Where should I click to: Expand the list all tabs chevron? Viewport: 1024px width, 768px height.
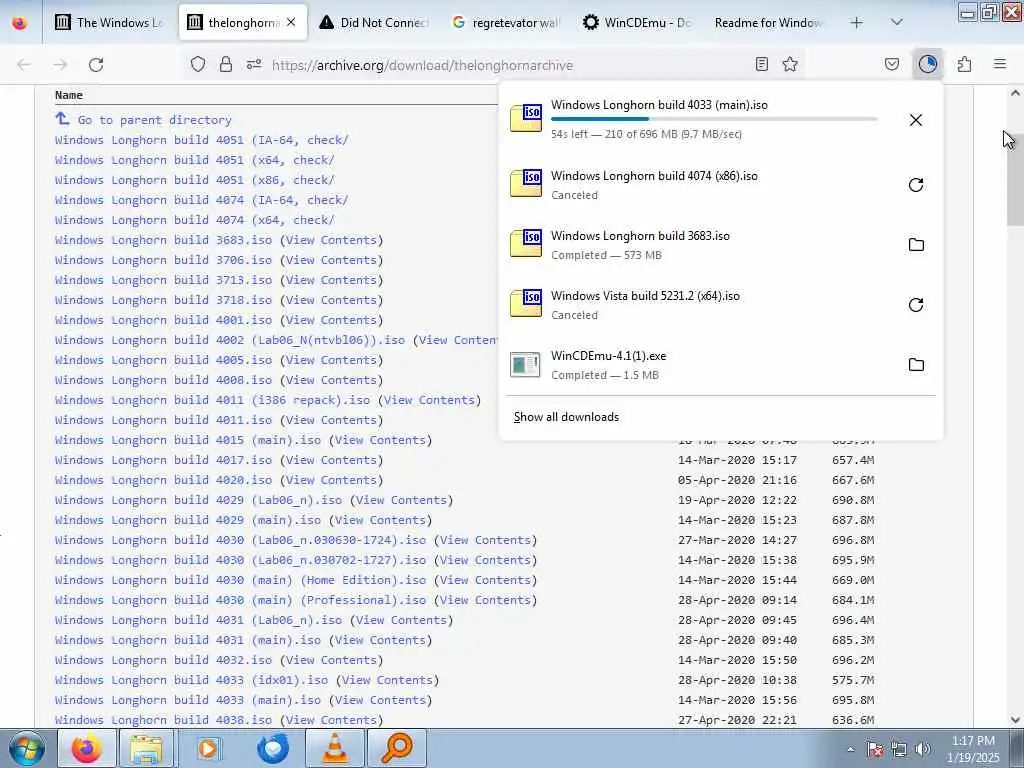click(897, 23)
